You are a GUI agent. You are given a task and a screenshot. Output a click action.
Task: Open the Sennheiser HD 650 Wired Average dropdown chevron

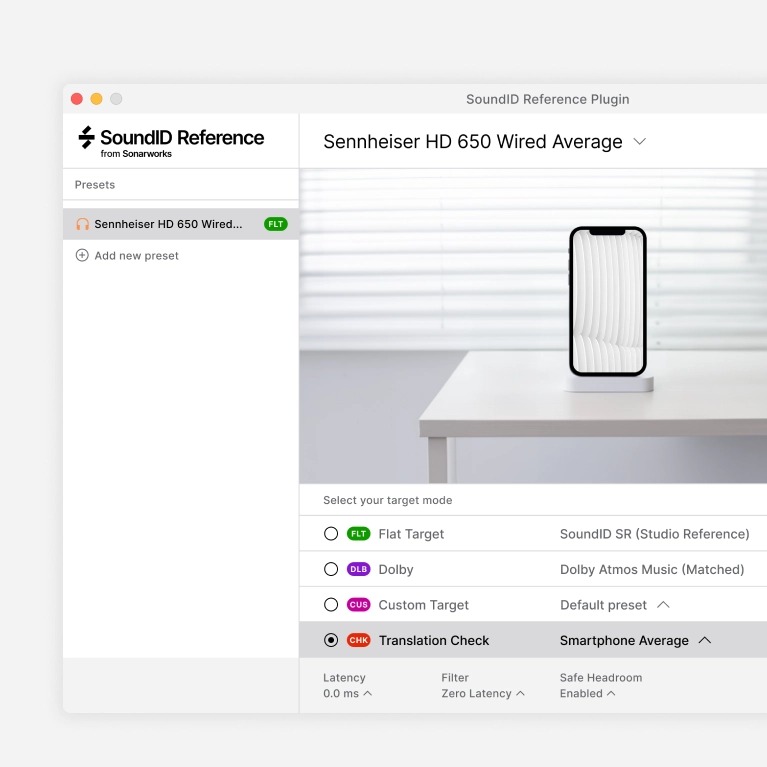pyautogui.click(x=640, y=142)
